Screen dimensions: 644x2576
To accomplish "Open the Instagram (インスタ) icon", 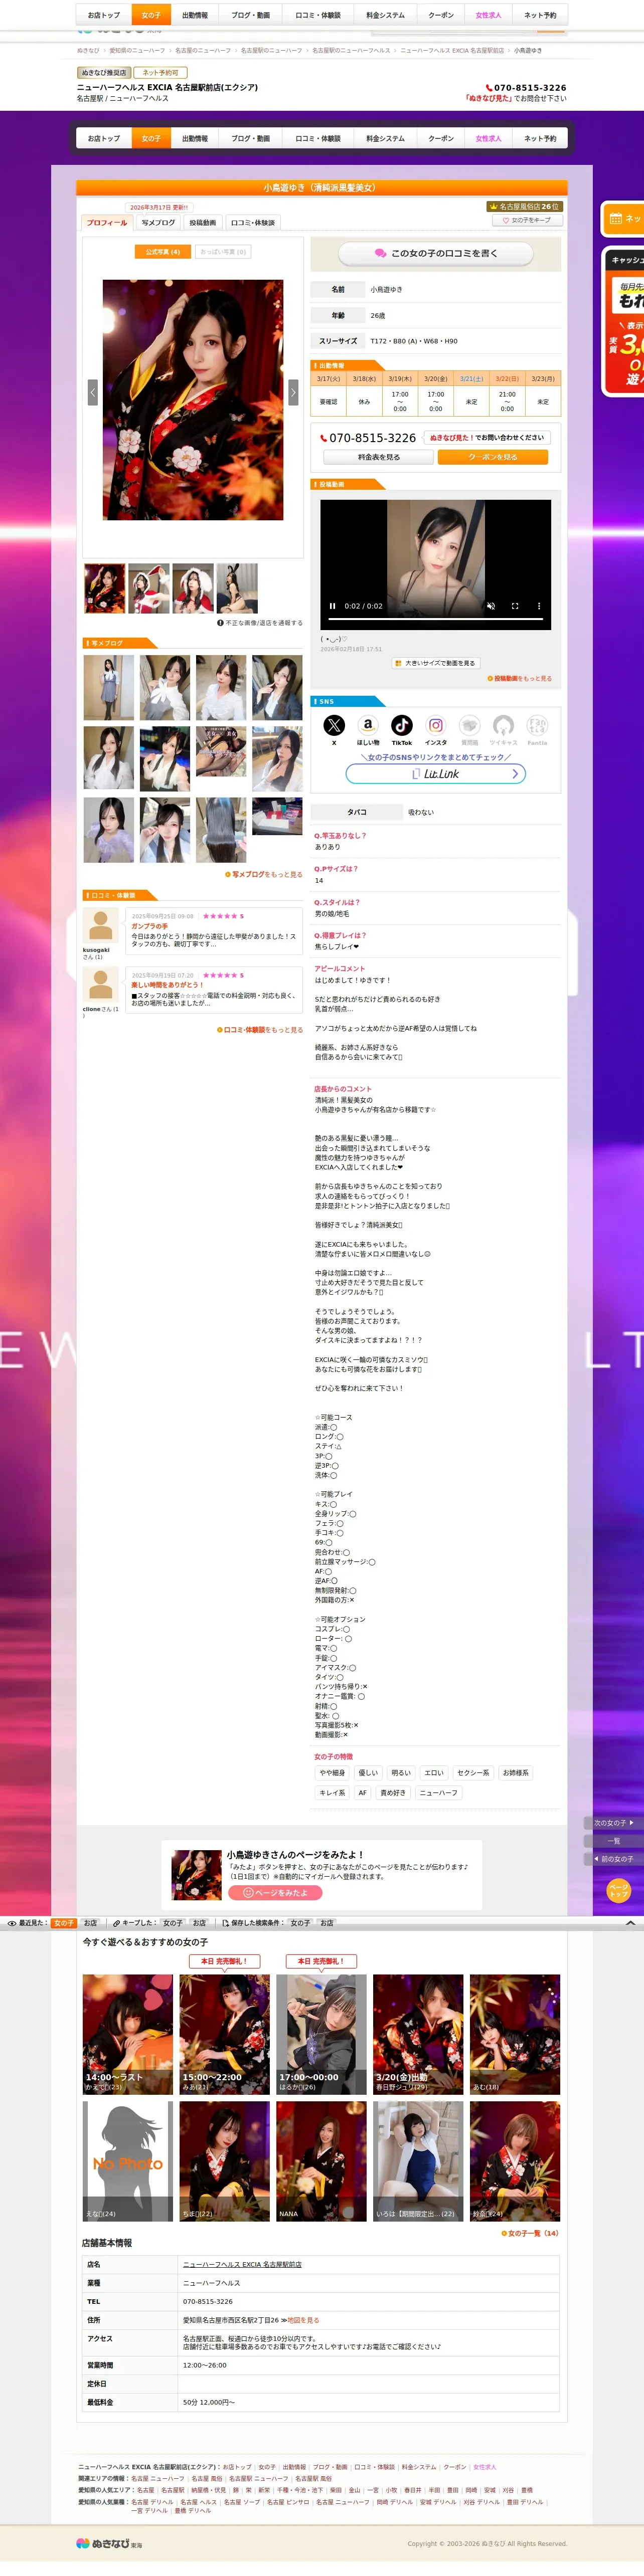I will pyautogui.click(x=436, y=726).
